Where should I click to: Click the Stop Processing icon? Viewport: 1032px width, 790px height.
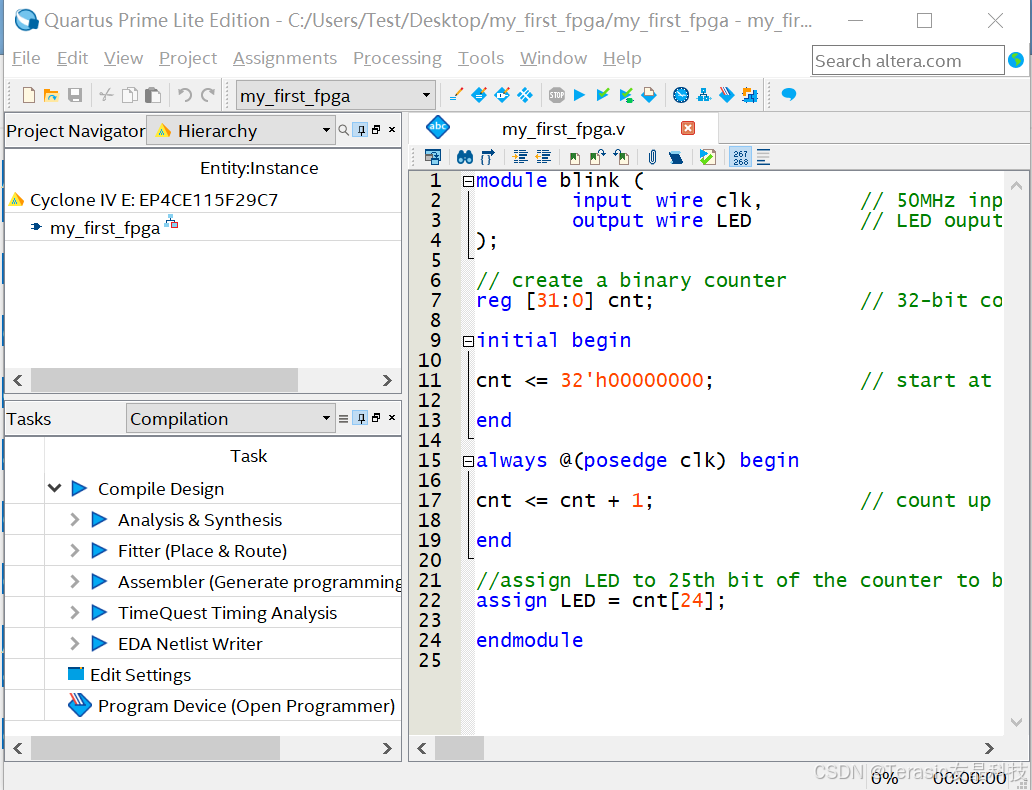click(x=557, y=95)
